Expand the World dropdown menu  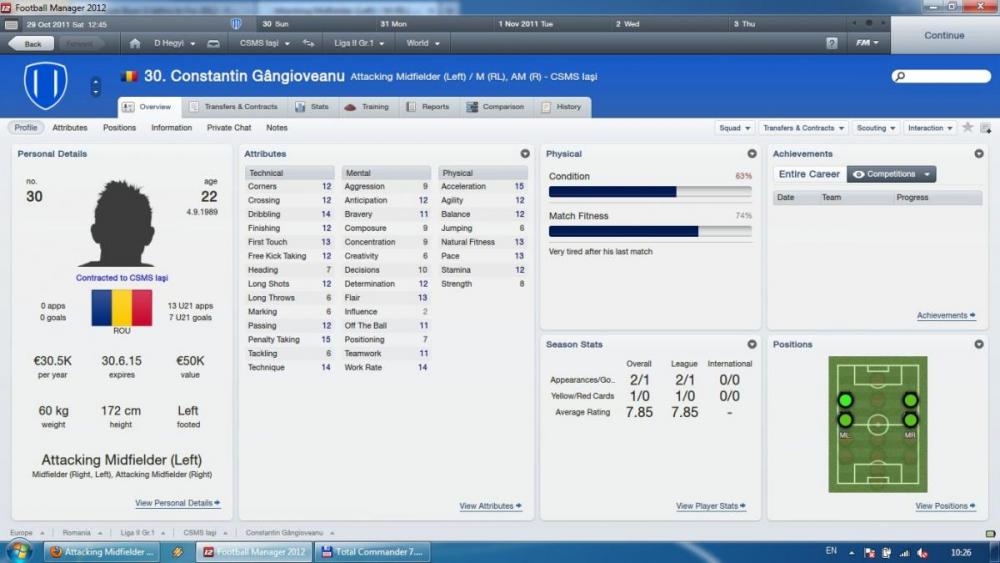tap(423, 43)
